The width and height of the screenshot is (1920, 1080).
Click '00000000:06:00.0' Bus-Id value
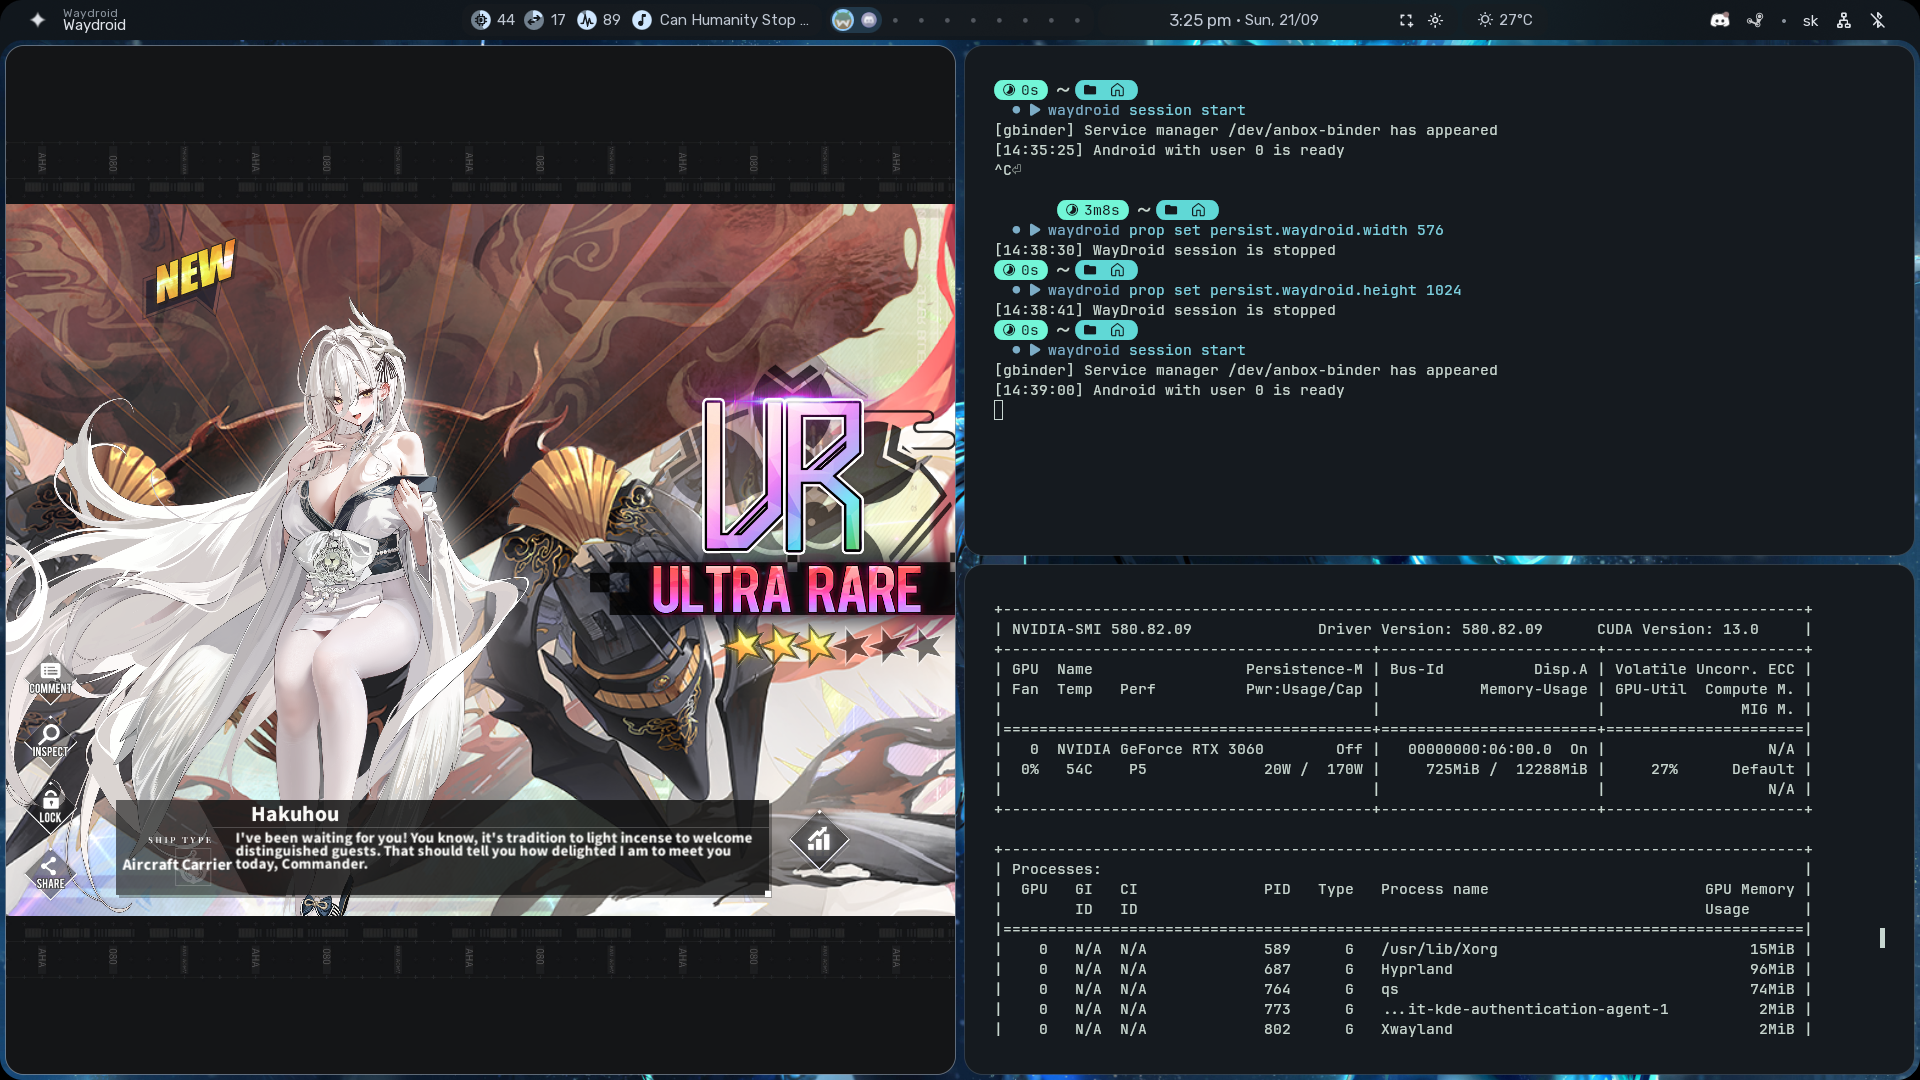click(1479, 749)
